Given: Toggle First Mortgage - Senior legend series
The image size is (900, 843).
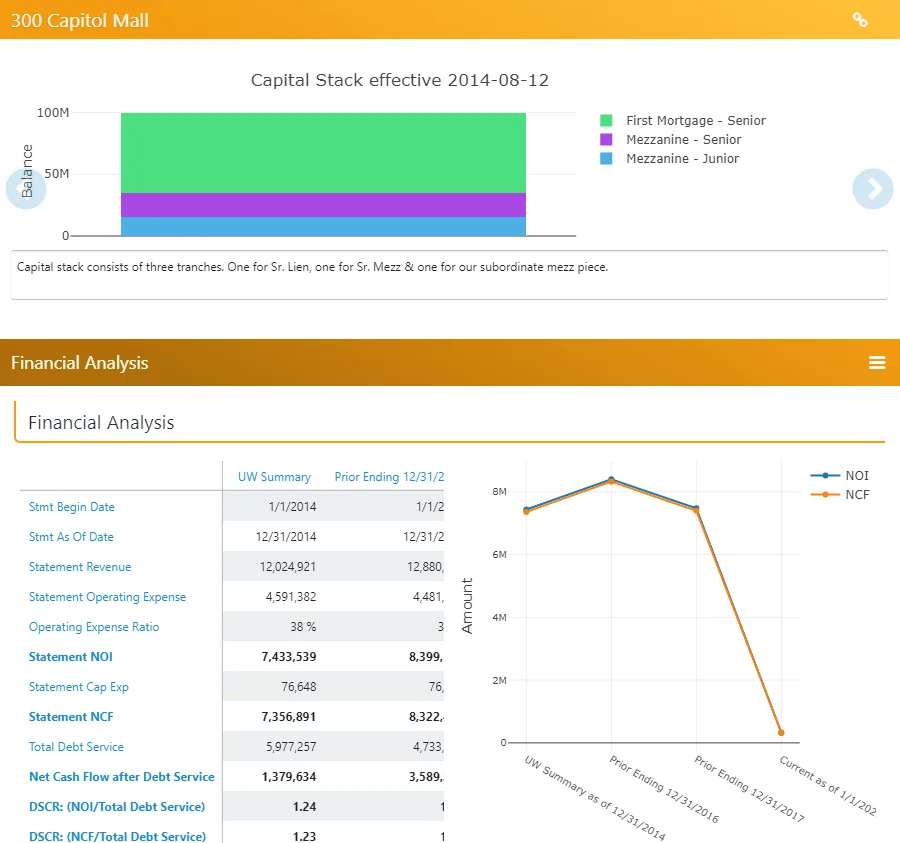Looking at the screenshot, I should [x=682, y=121].
